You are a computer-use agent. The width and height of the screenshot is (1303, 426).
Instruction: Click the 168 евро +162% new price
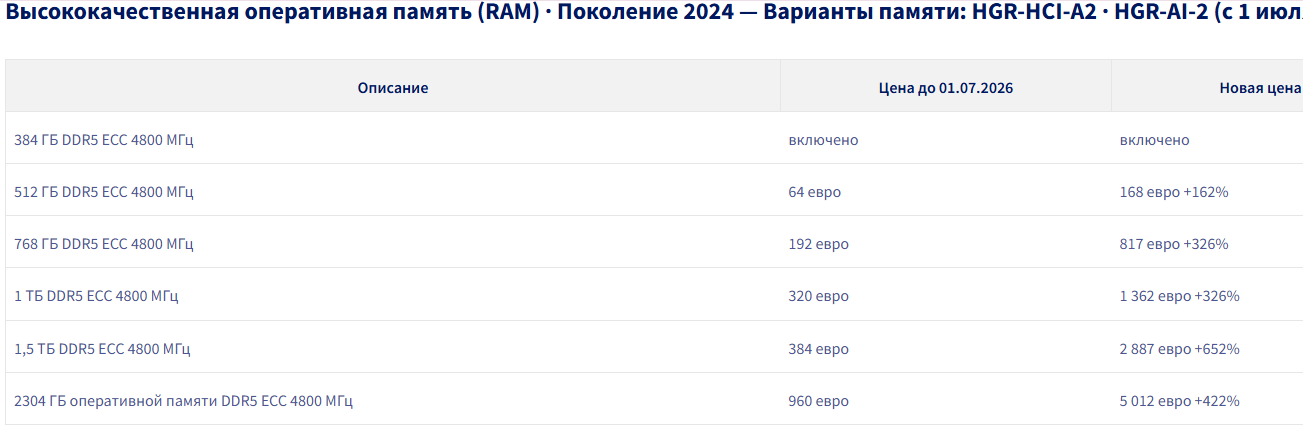click(1174, 192)
